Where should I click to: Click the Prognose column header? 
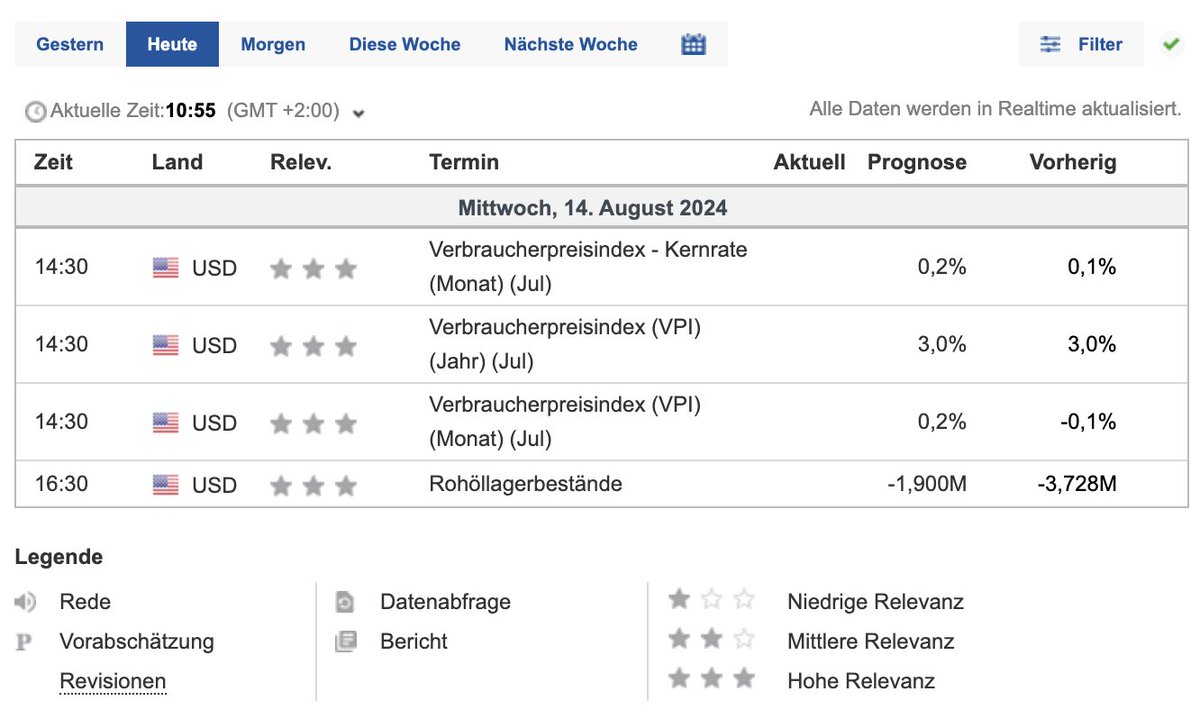(917, 162)
